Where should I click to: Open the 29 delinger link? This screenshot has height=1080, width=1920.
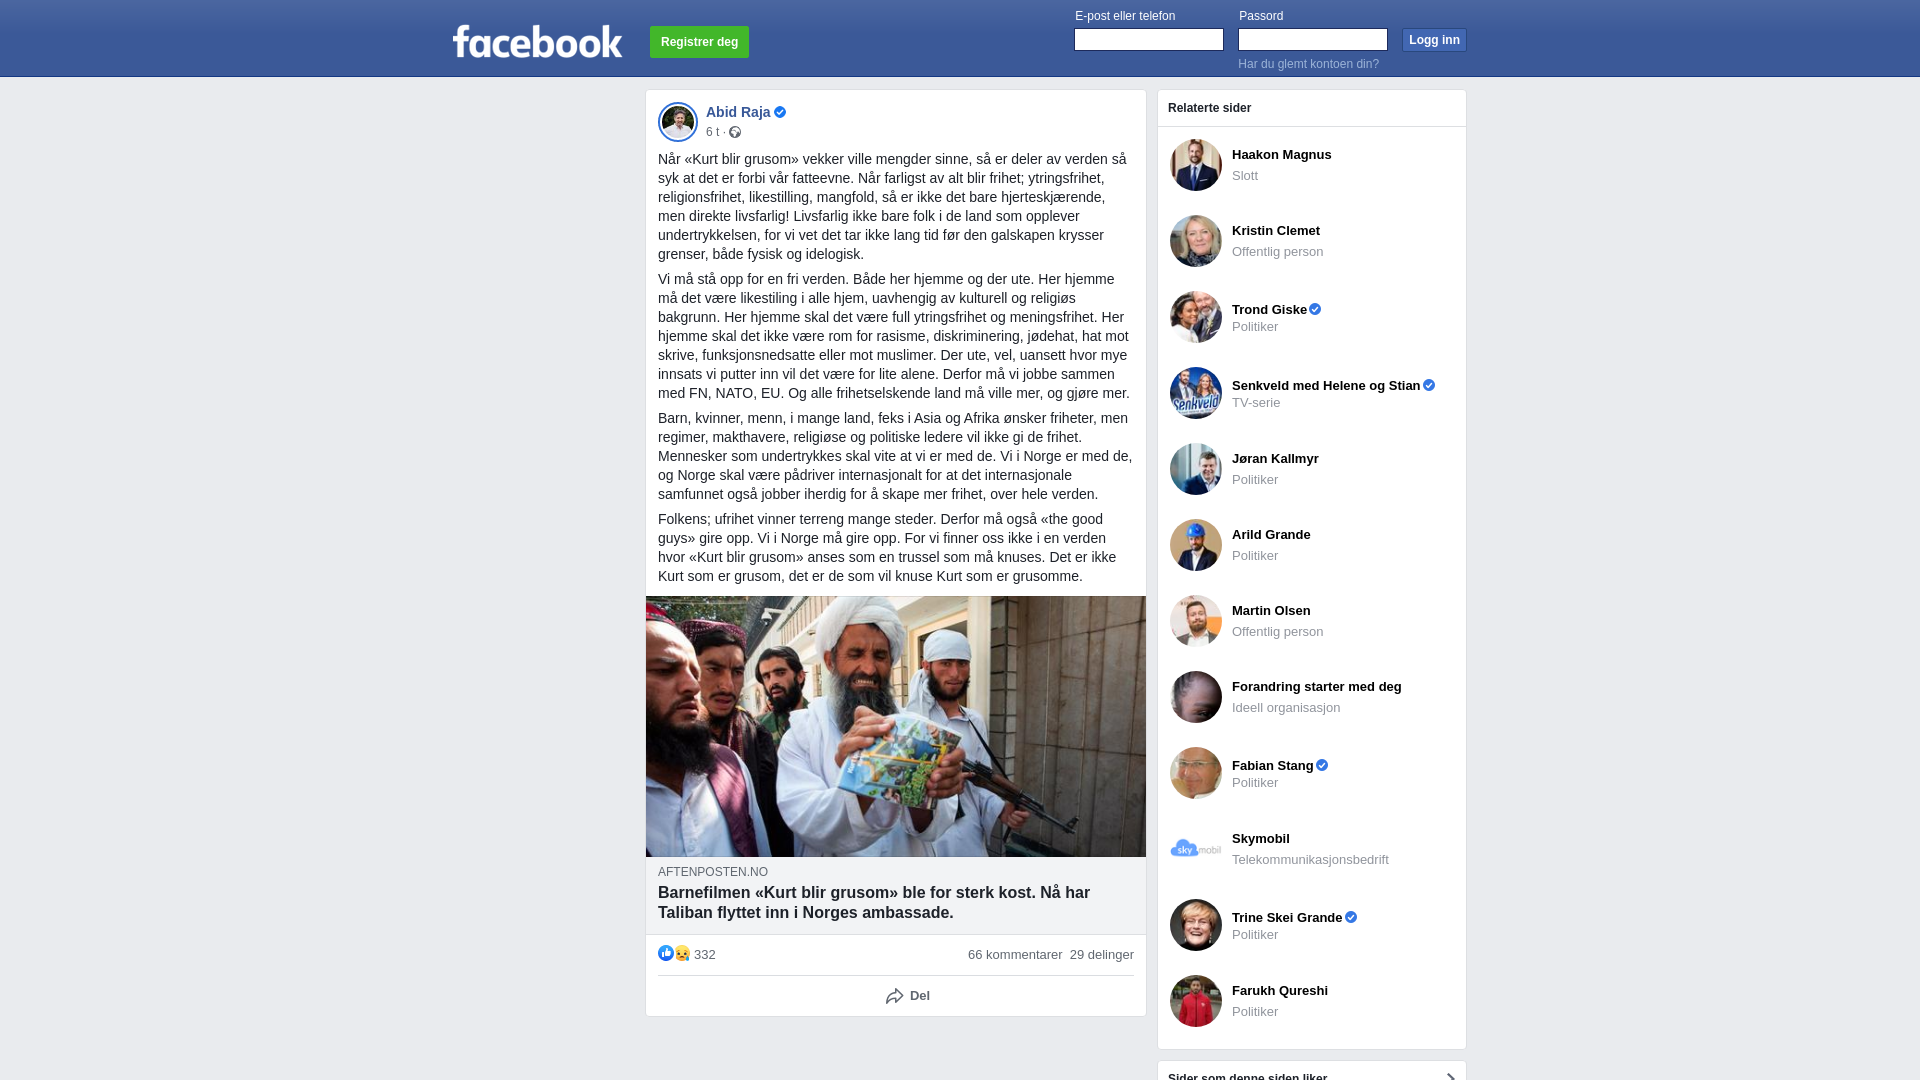click(x=1102, y=955)
